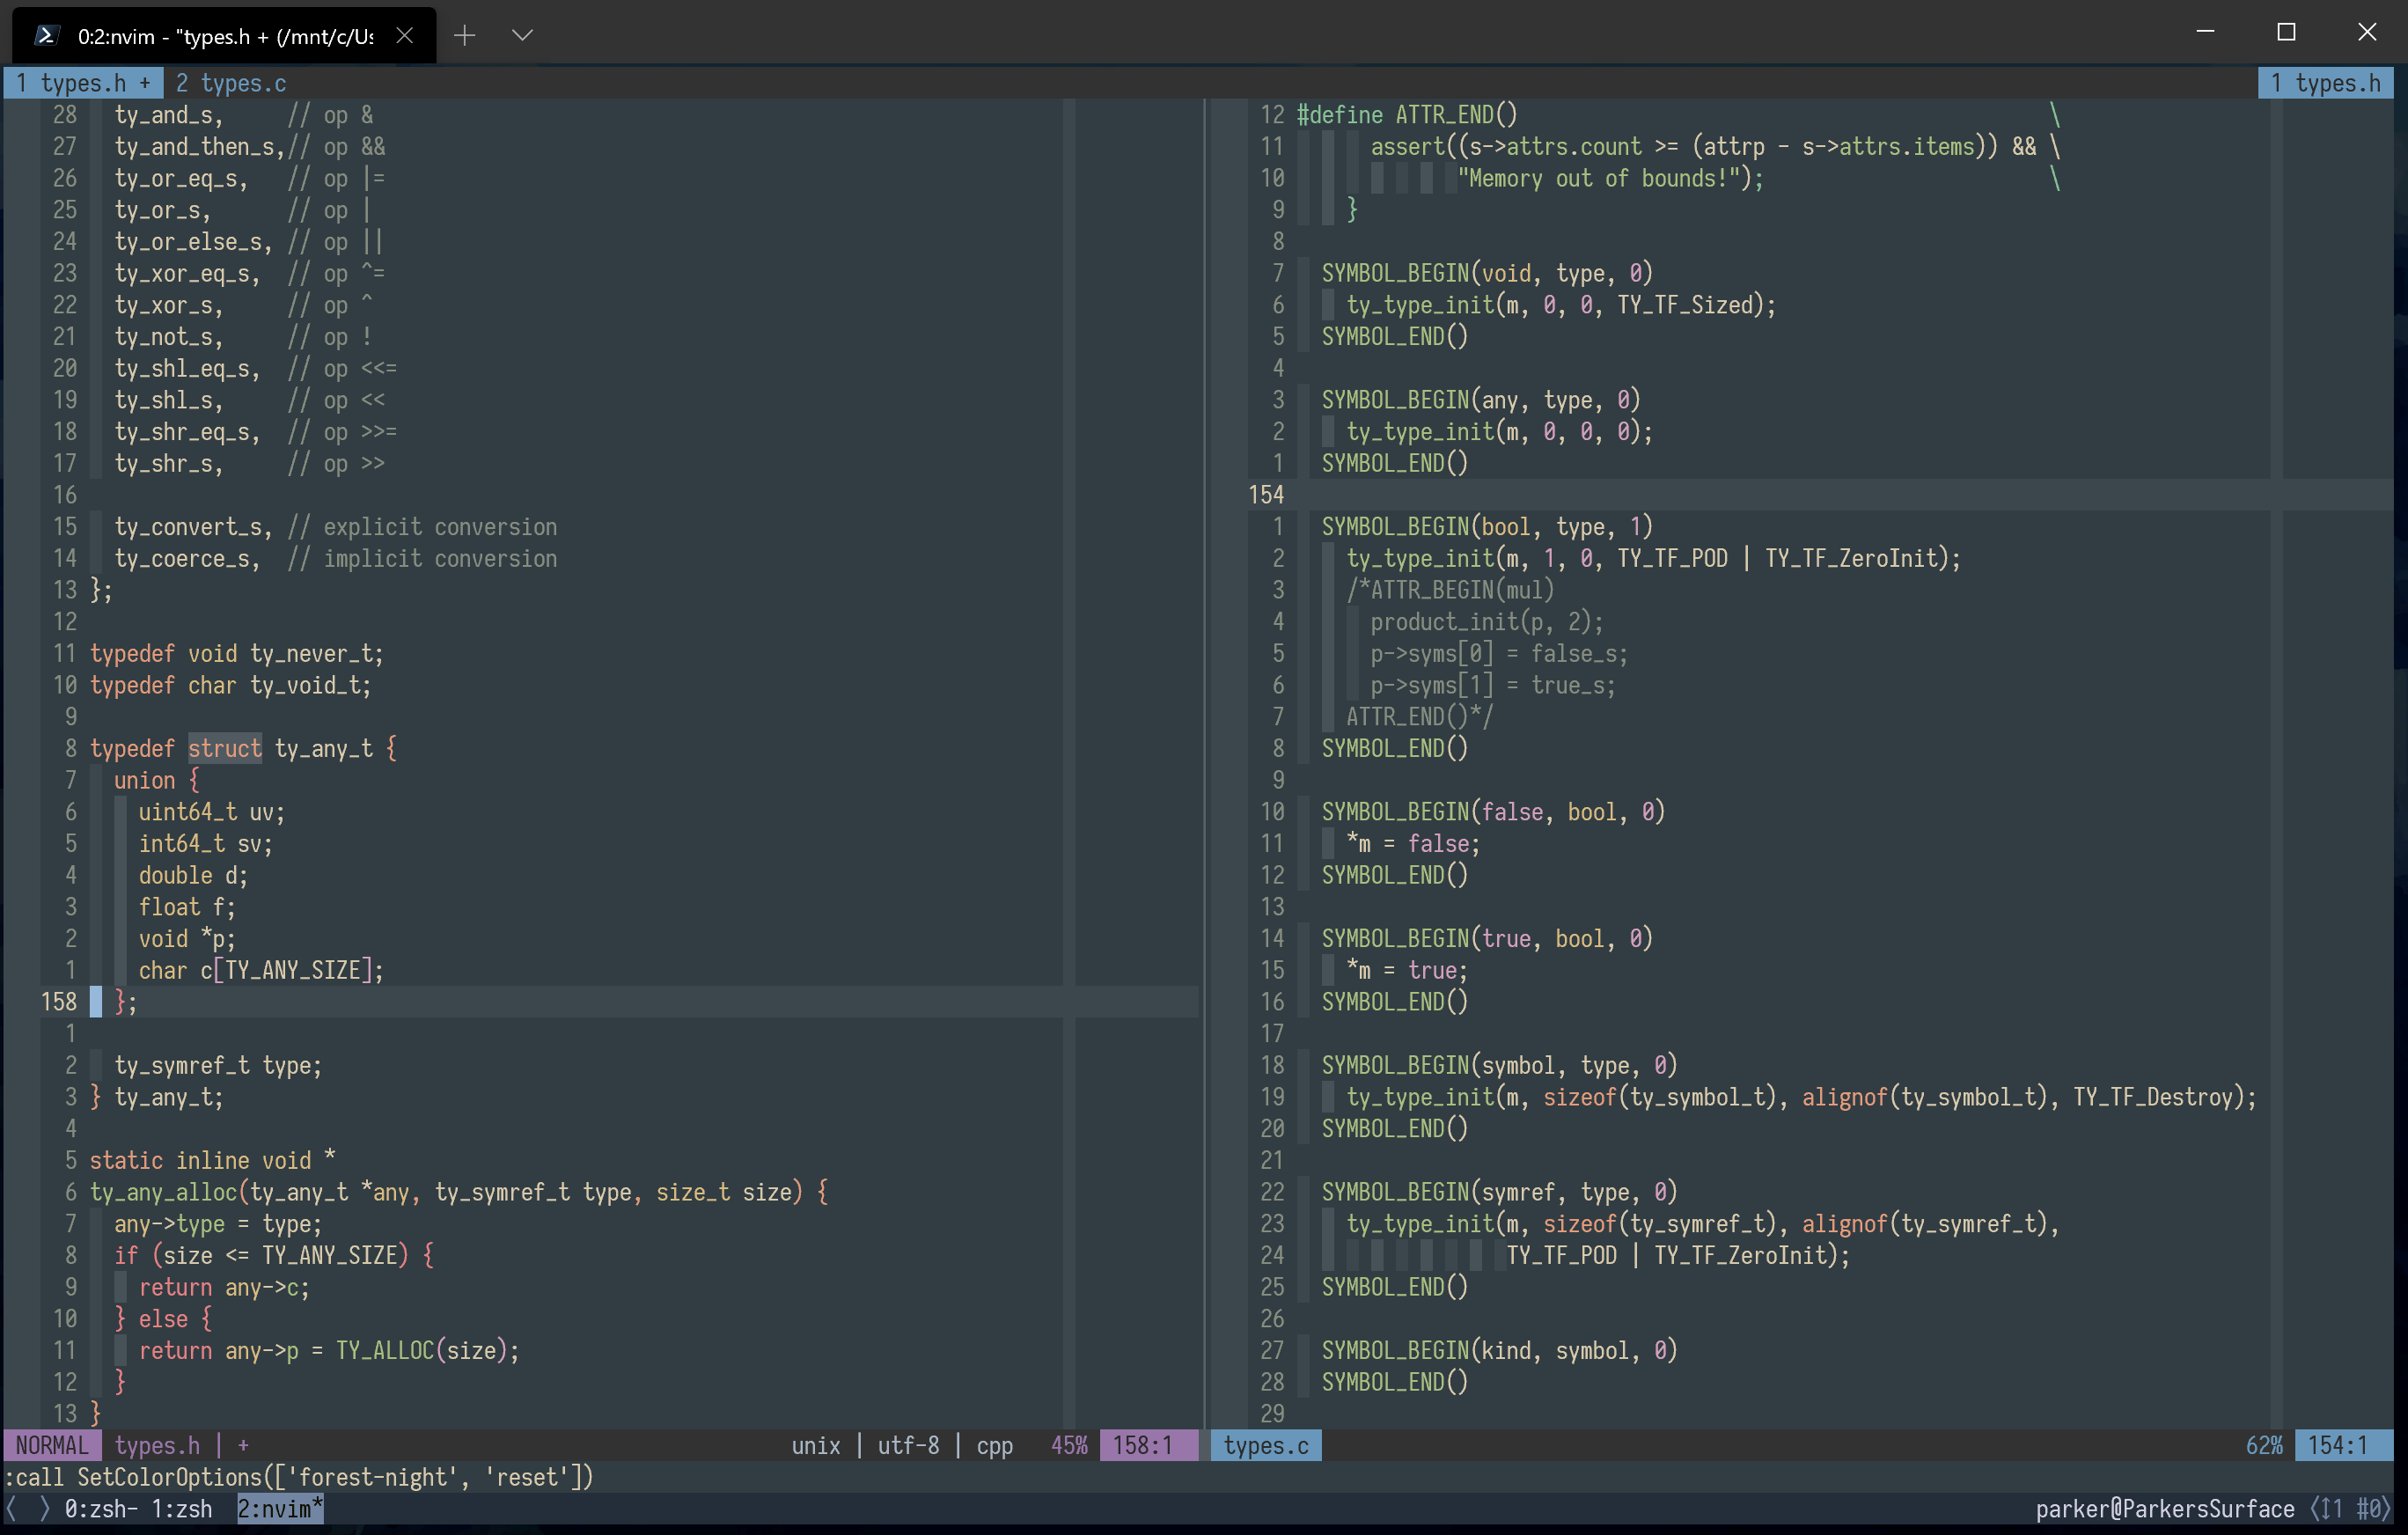Click the right-side types.h tabline label
The height and width of the screenshot is (1535, 2408).
click(x=2325, y=83)
